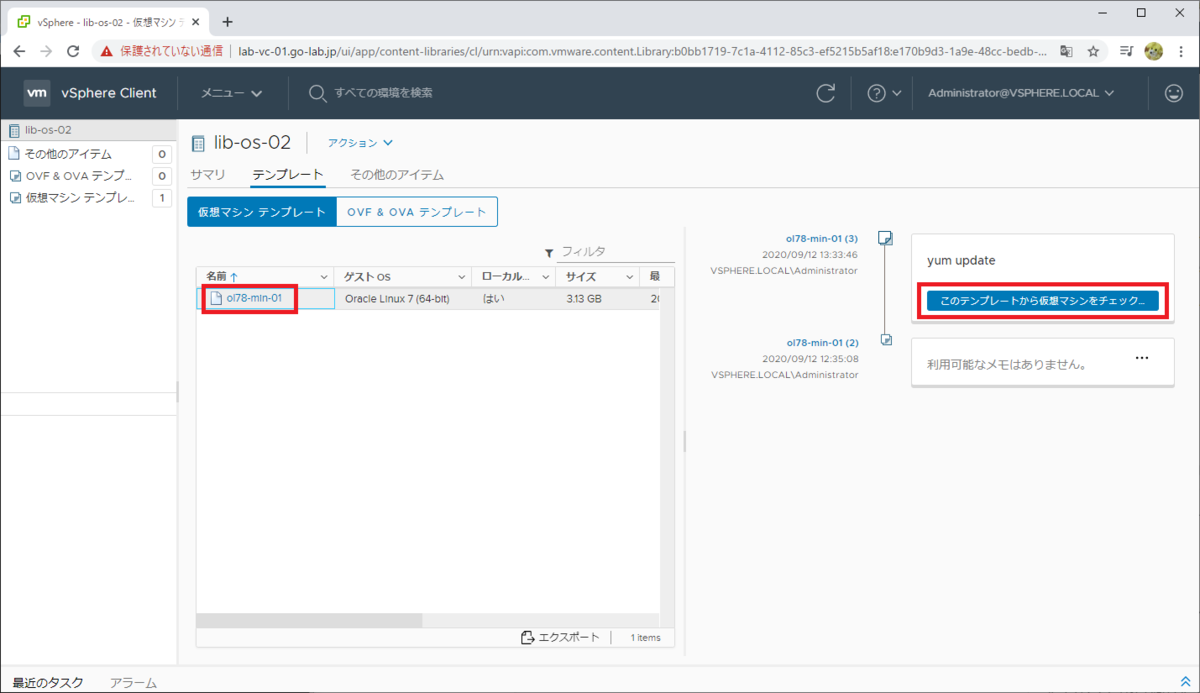1200x693 pixels.
Task: Open the サイズ column chevron menu
Action: 630,276
